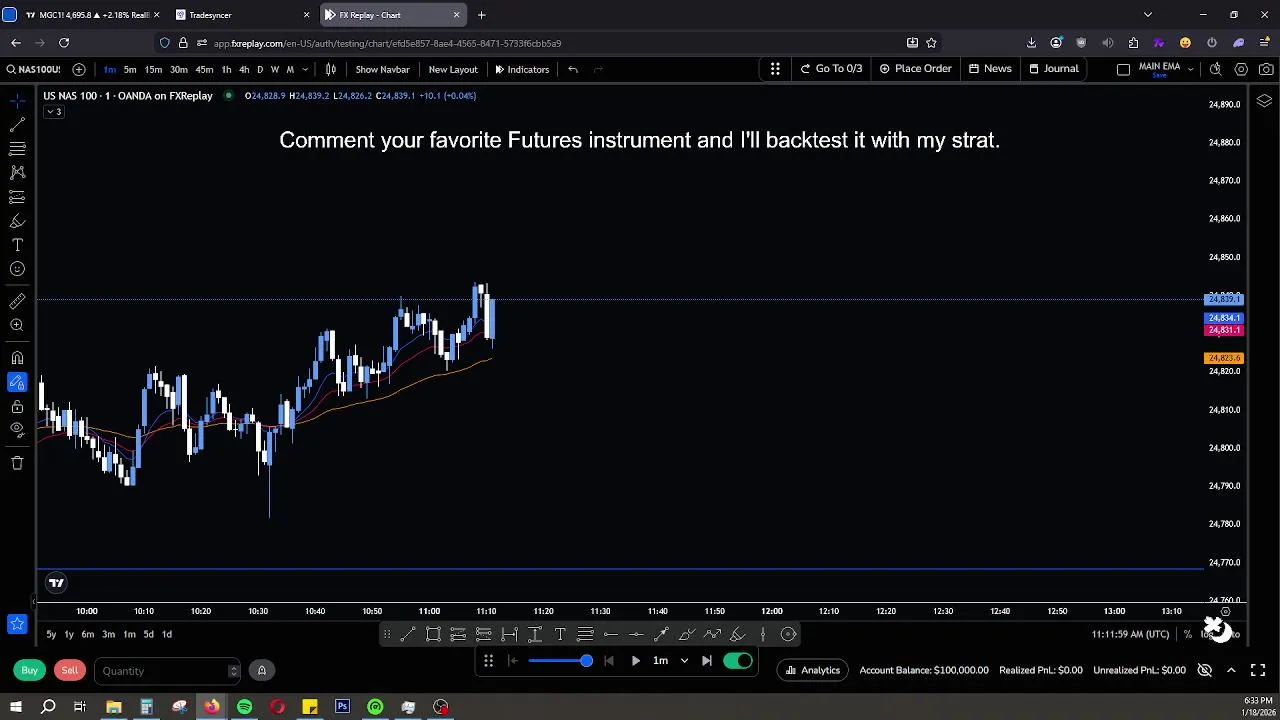This screenshot has width=1280, height=720.
Task: Undo the last chart action
Action: (x=573, y=69)
